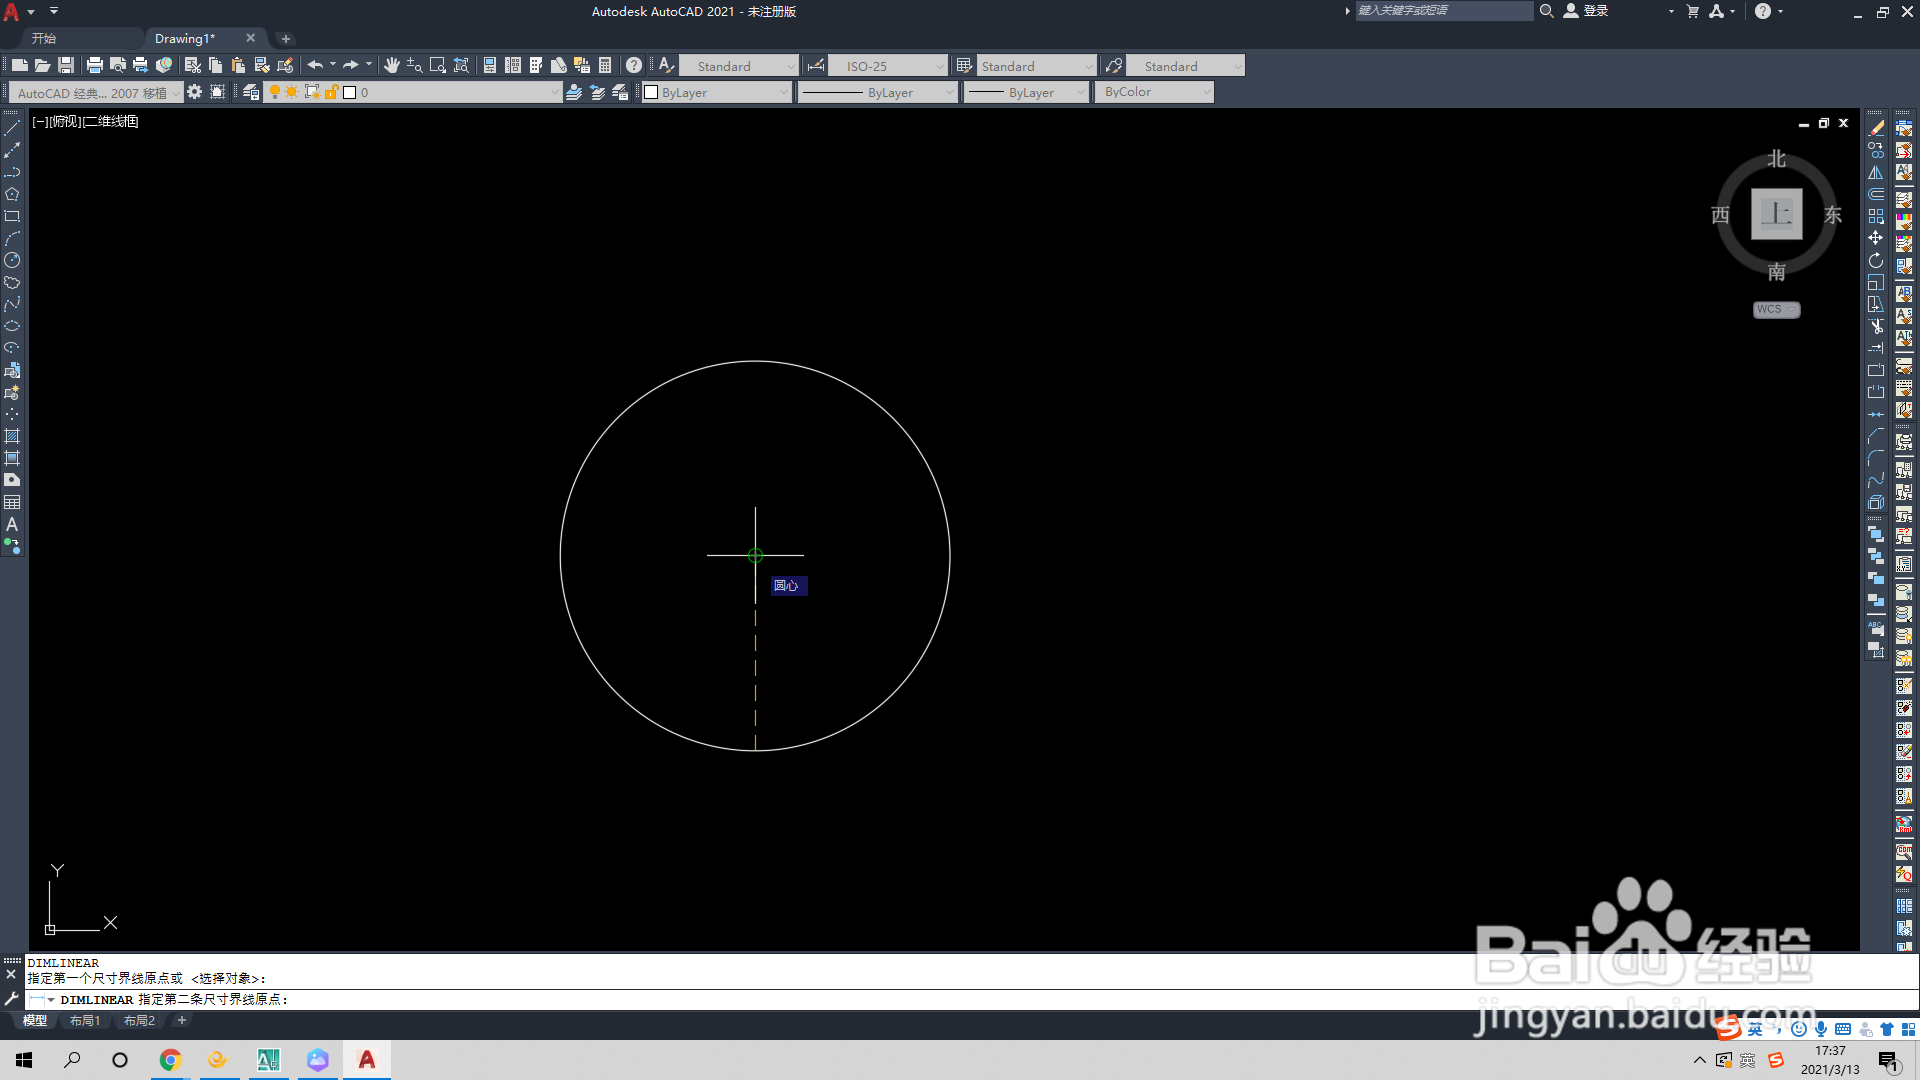Open the ByColor plot style dropdown
This screenshot has width=1920, height=1080.
pos(1154,92)
